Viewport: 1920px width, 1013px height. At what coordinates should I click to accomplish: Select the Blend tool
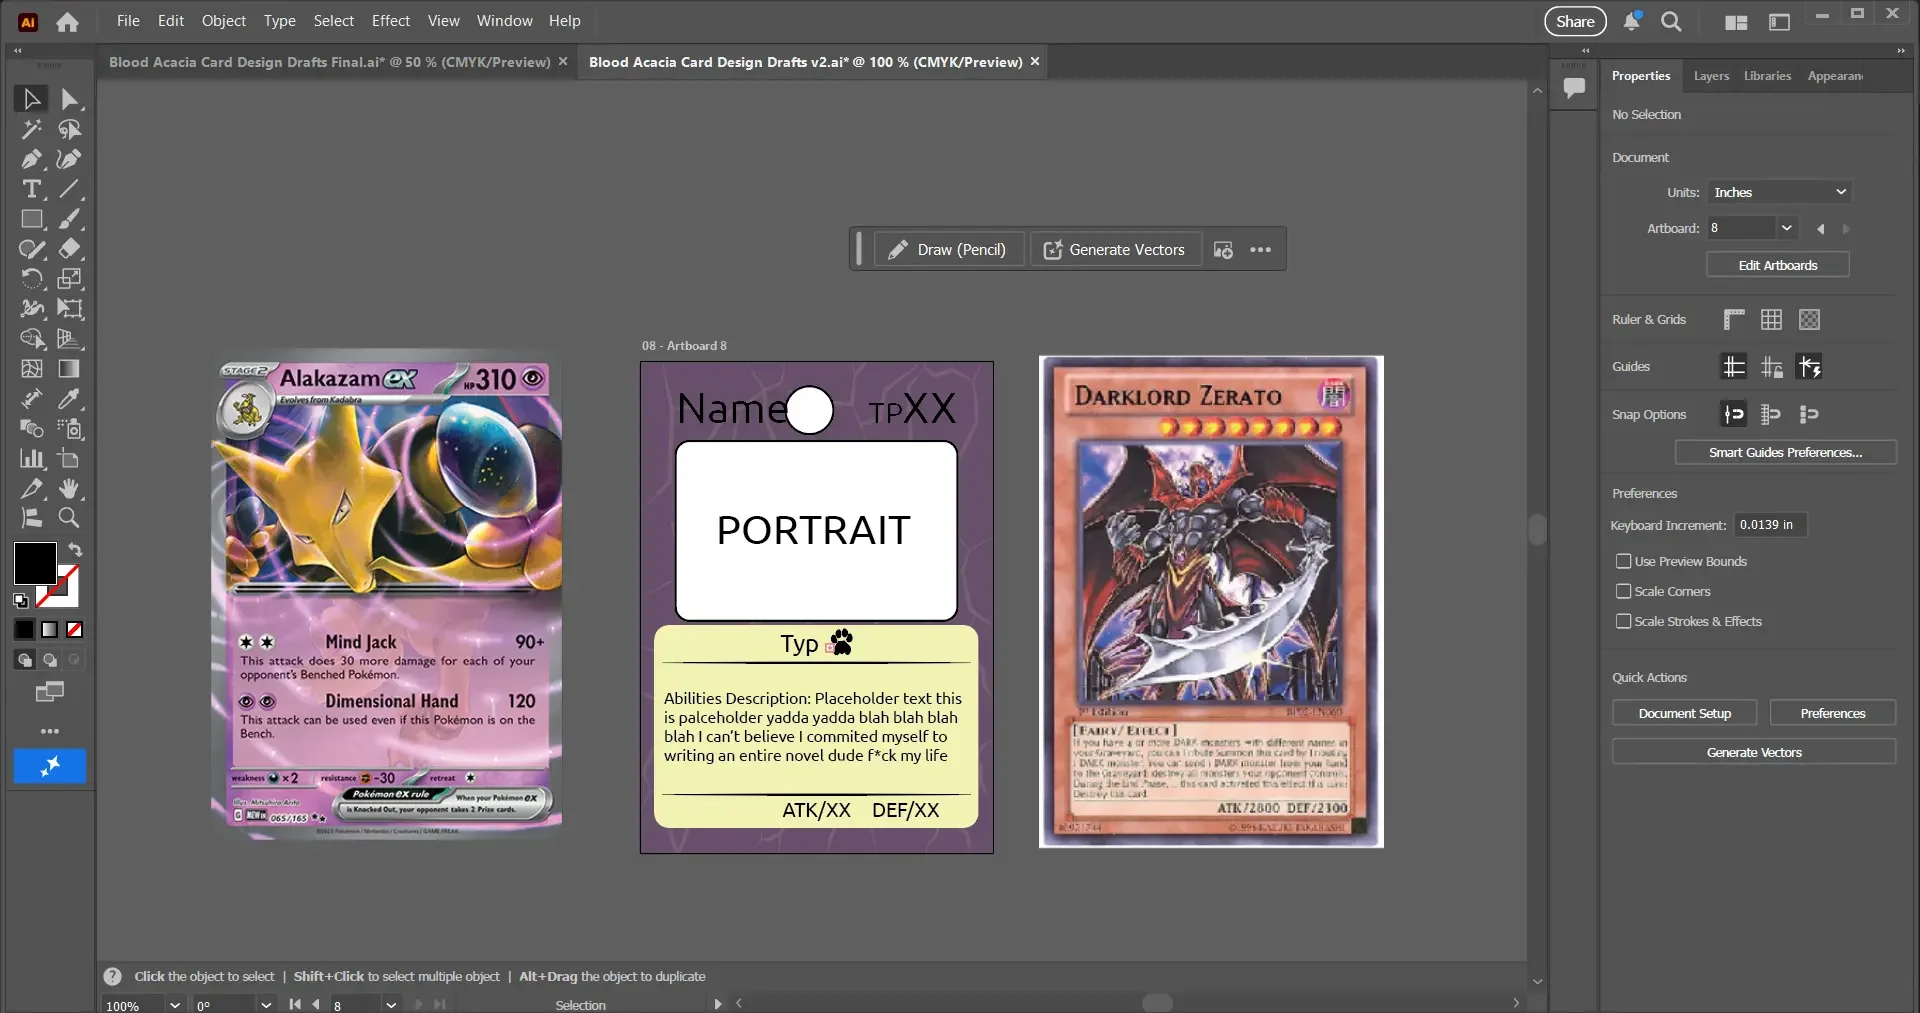[x=32, y=429]
